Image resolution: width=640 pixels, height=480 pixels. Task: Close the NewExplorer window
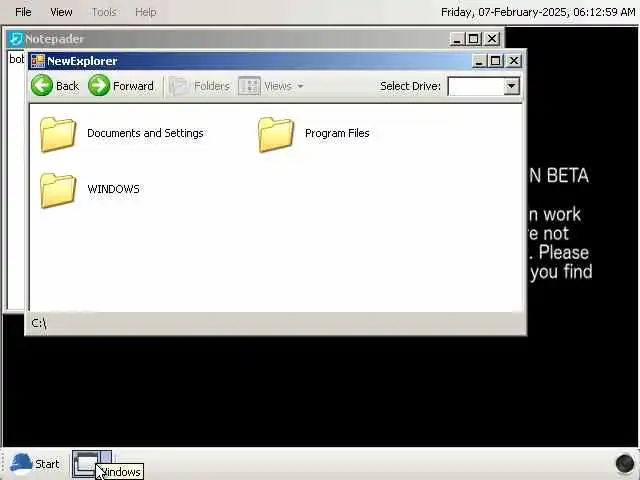(513, 61)
